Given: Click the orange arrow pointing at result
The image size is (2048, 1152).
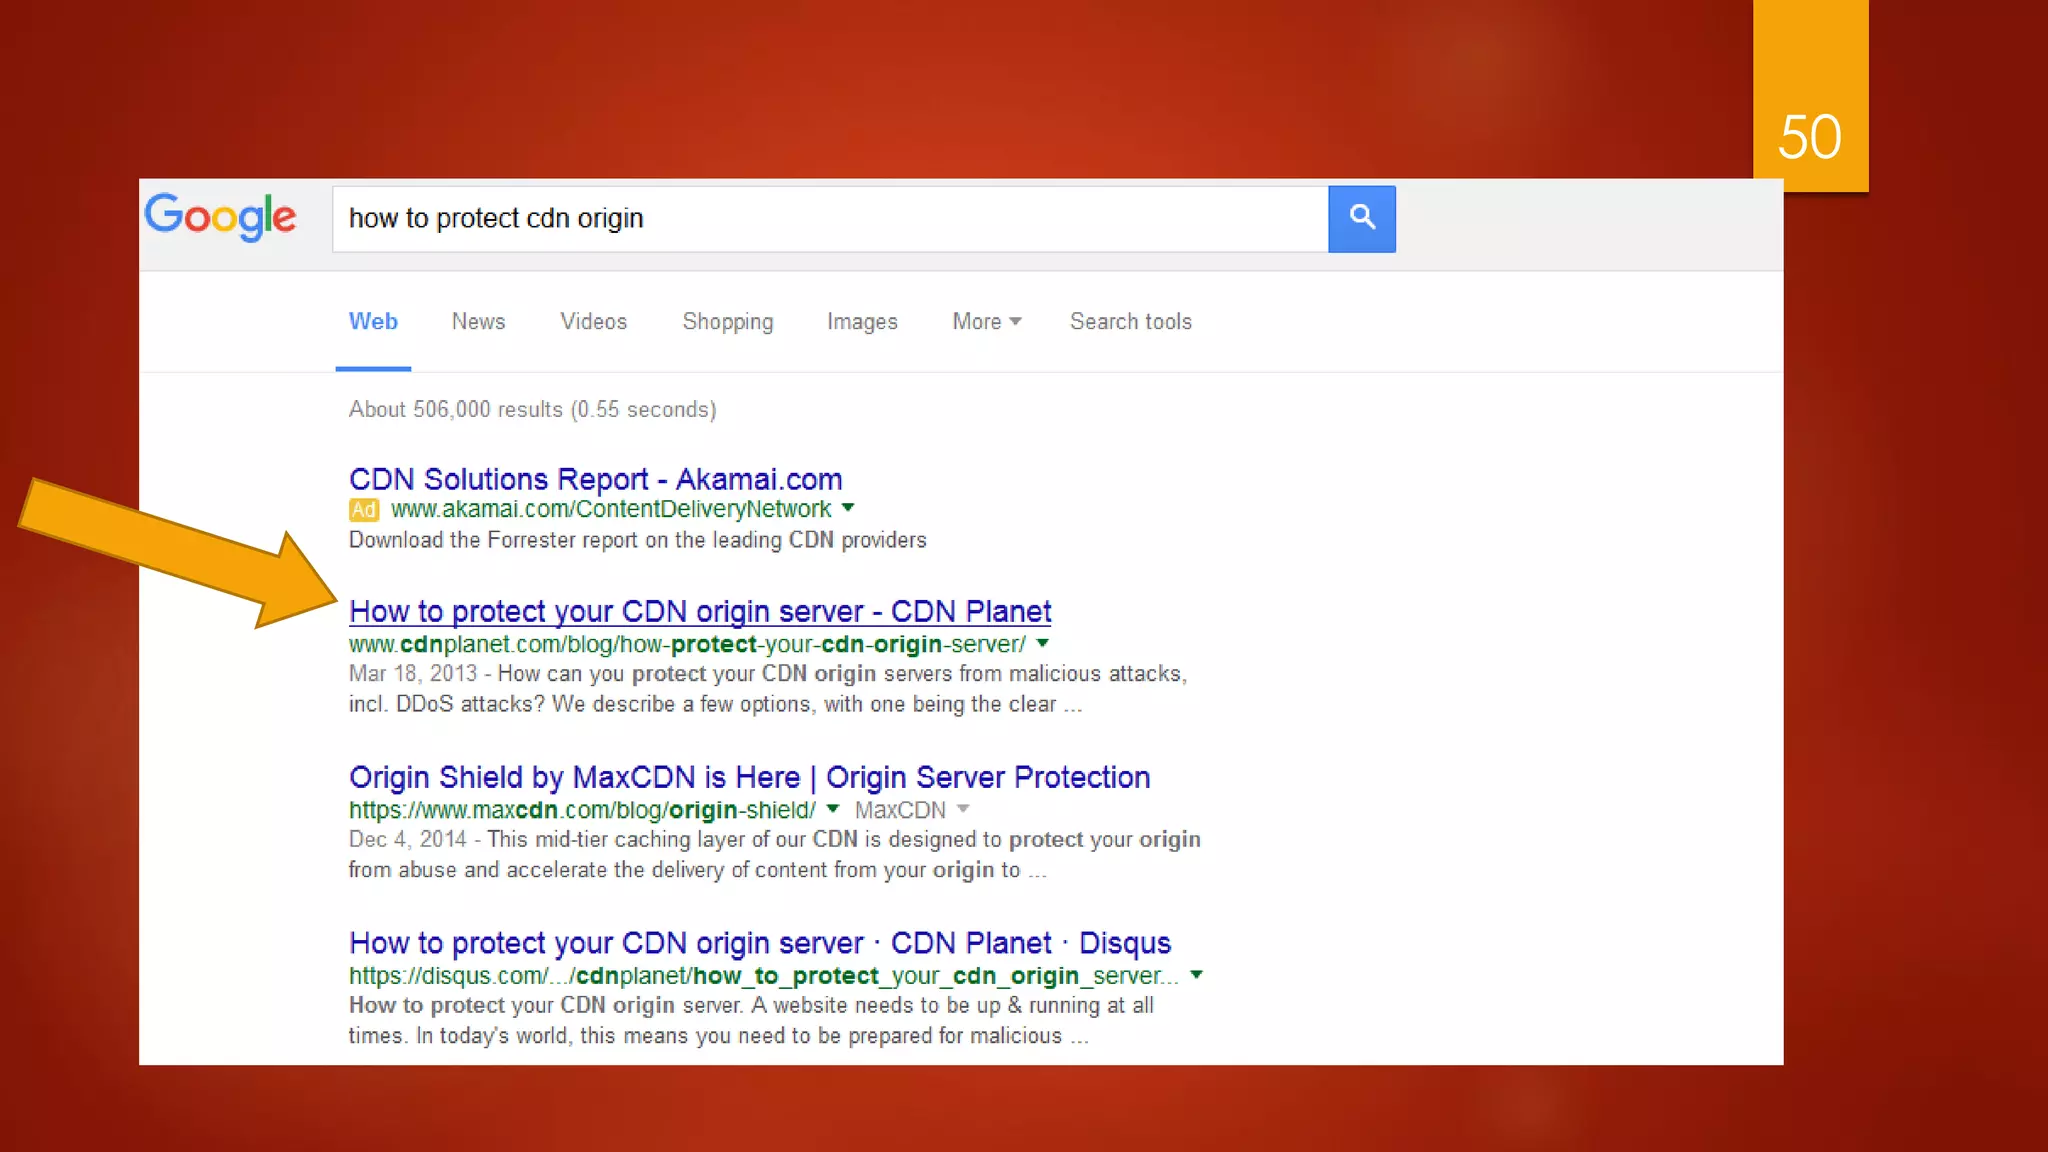Looking at the screenshot, I should click(180, 555).
